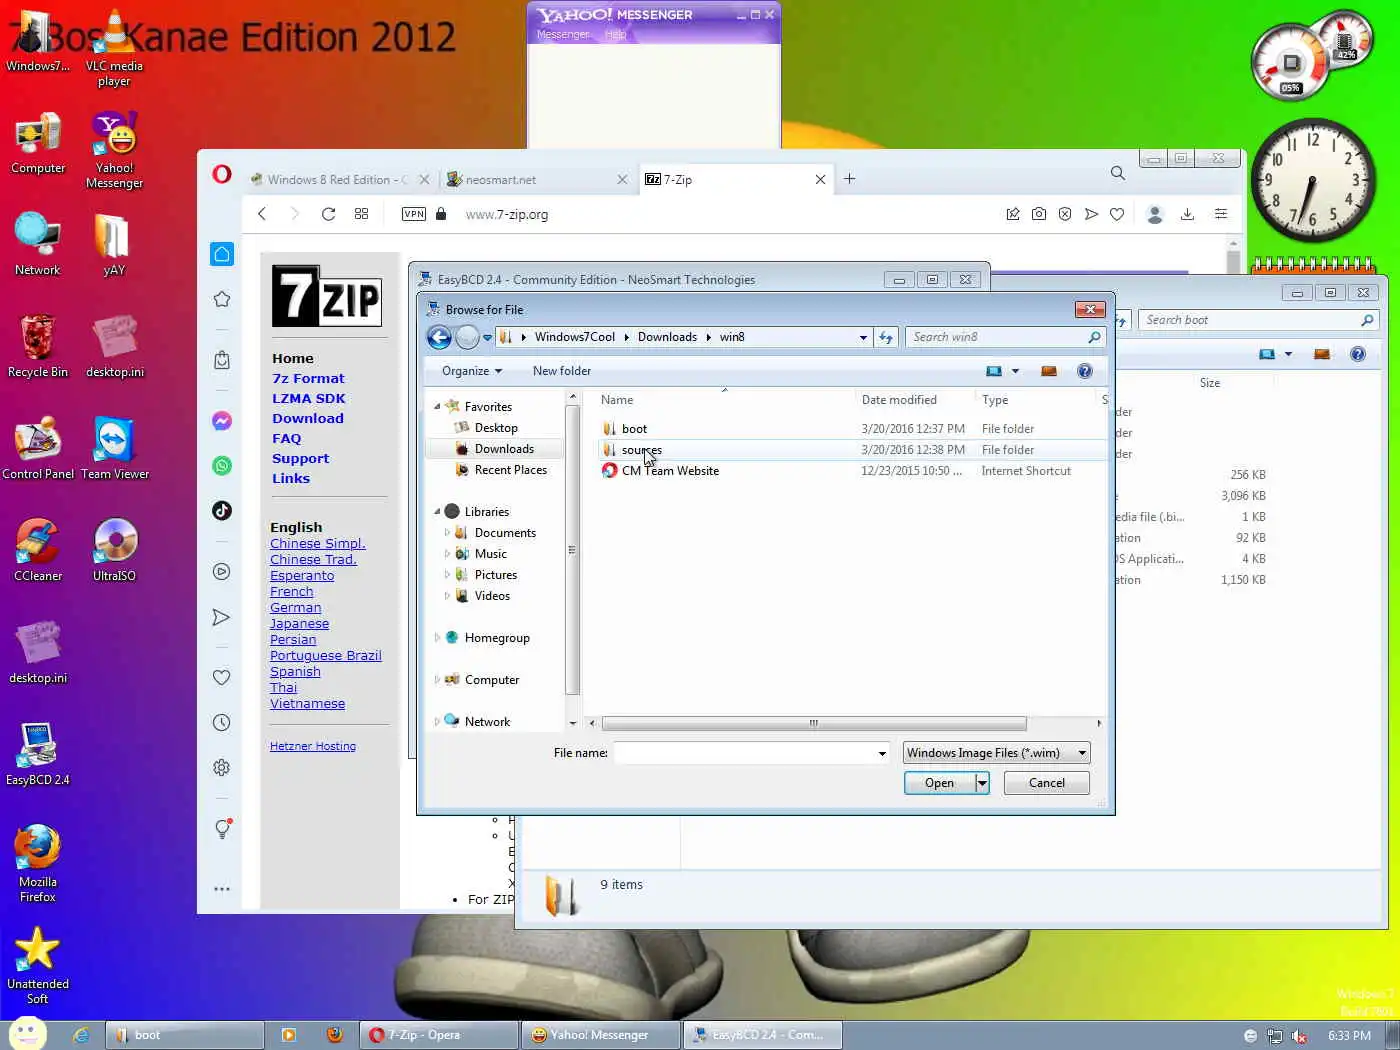
Task: Cancel the Browse for File dialog
Action: point(1047,783)
